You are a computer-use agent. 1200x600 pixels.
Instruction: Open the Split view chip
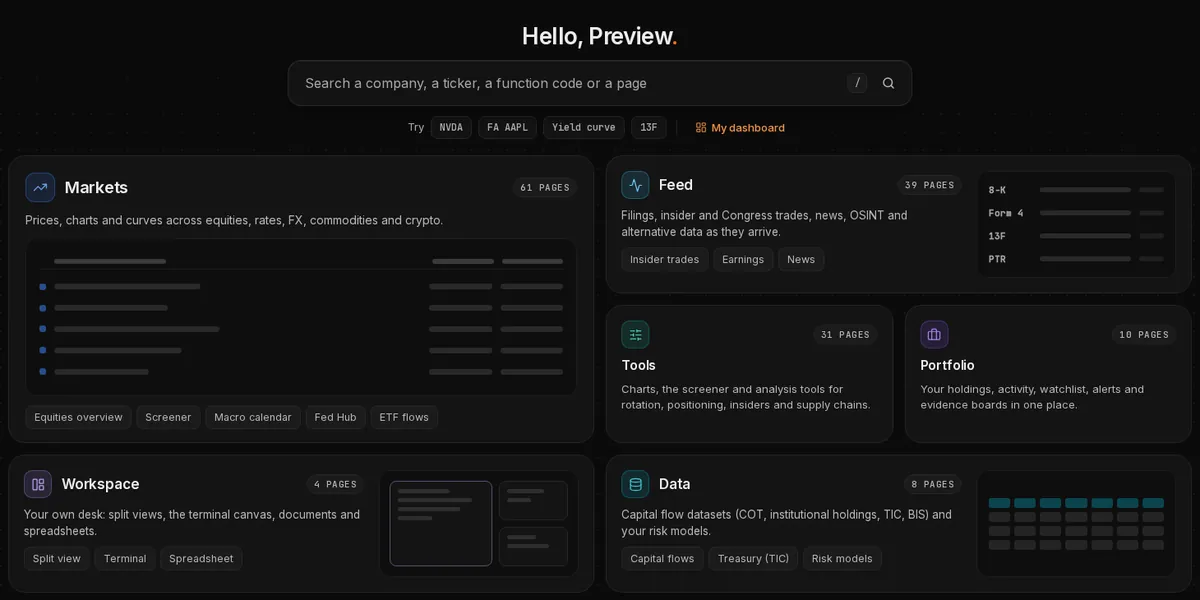pos(57,558)
